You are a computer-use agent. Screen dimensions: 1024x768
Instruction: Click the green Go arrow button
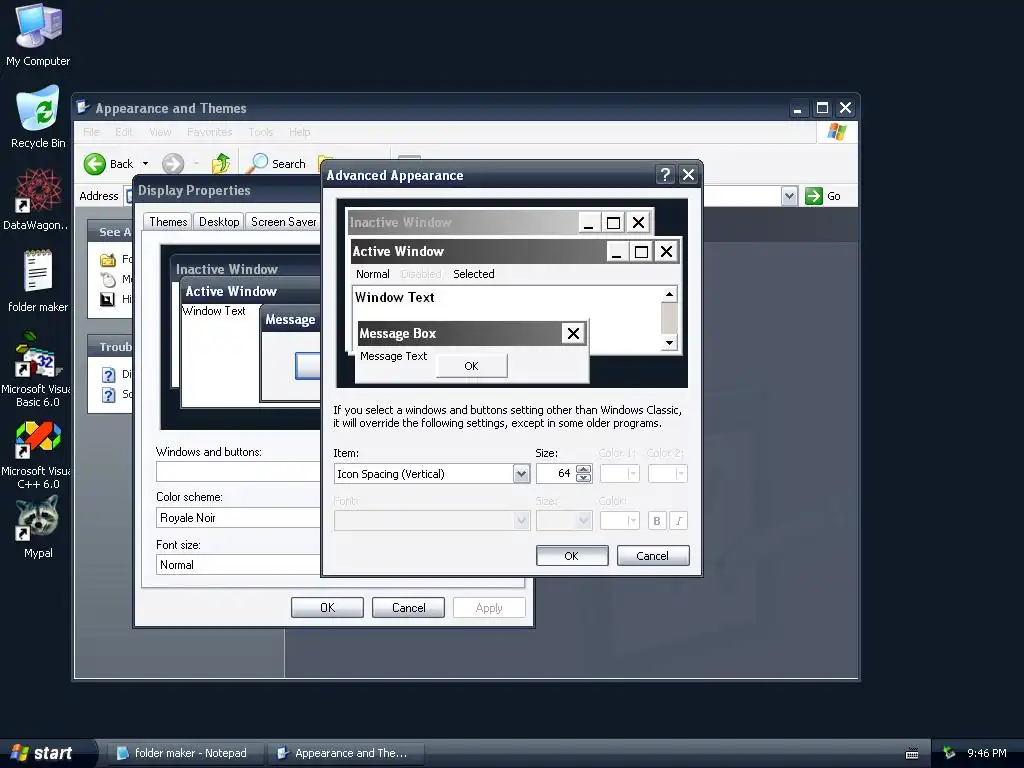pyautogui.click(x=814, y=196)
